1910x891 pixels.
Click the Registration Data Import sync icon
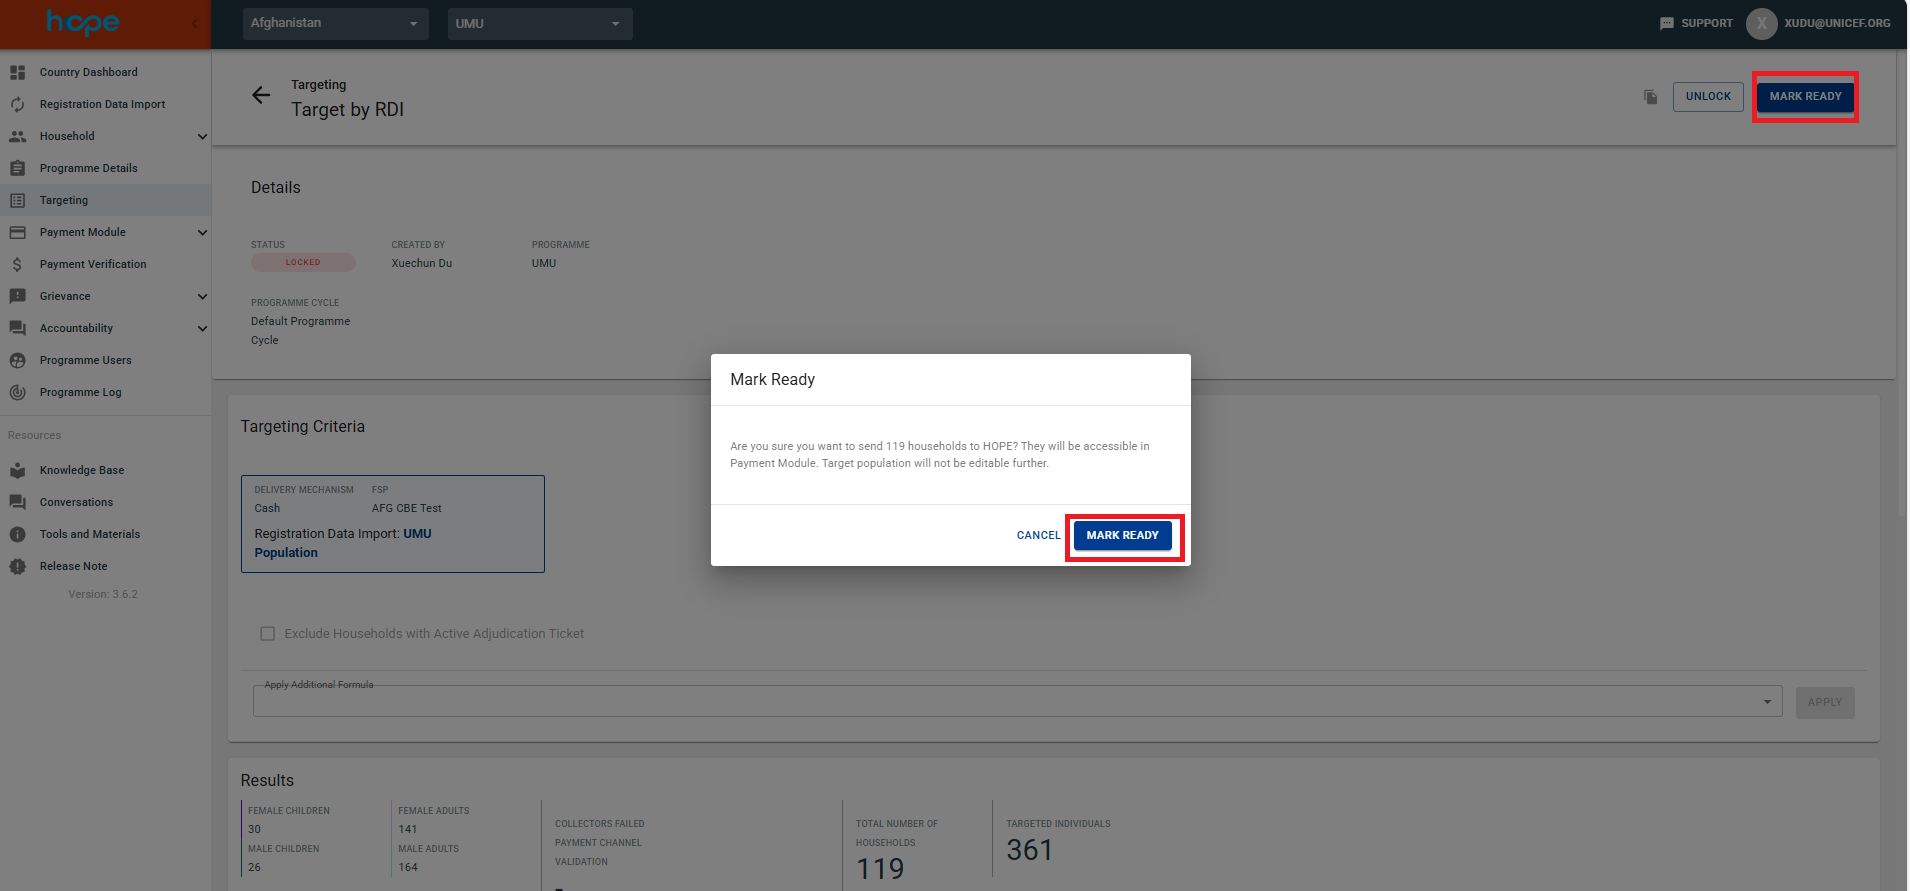coord(18,104)
